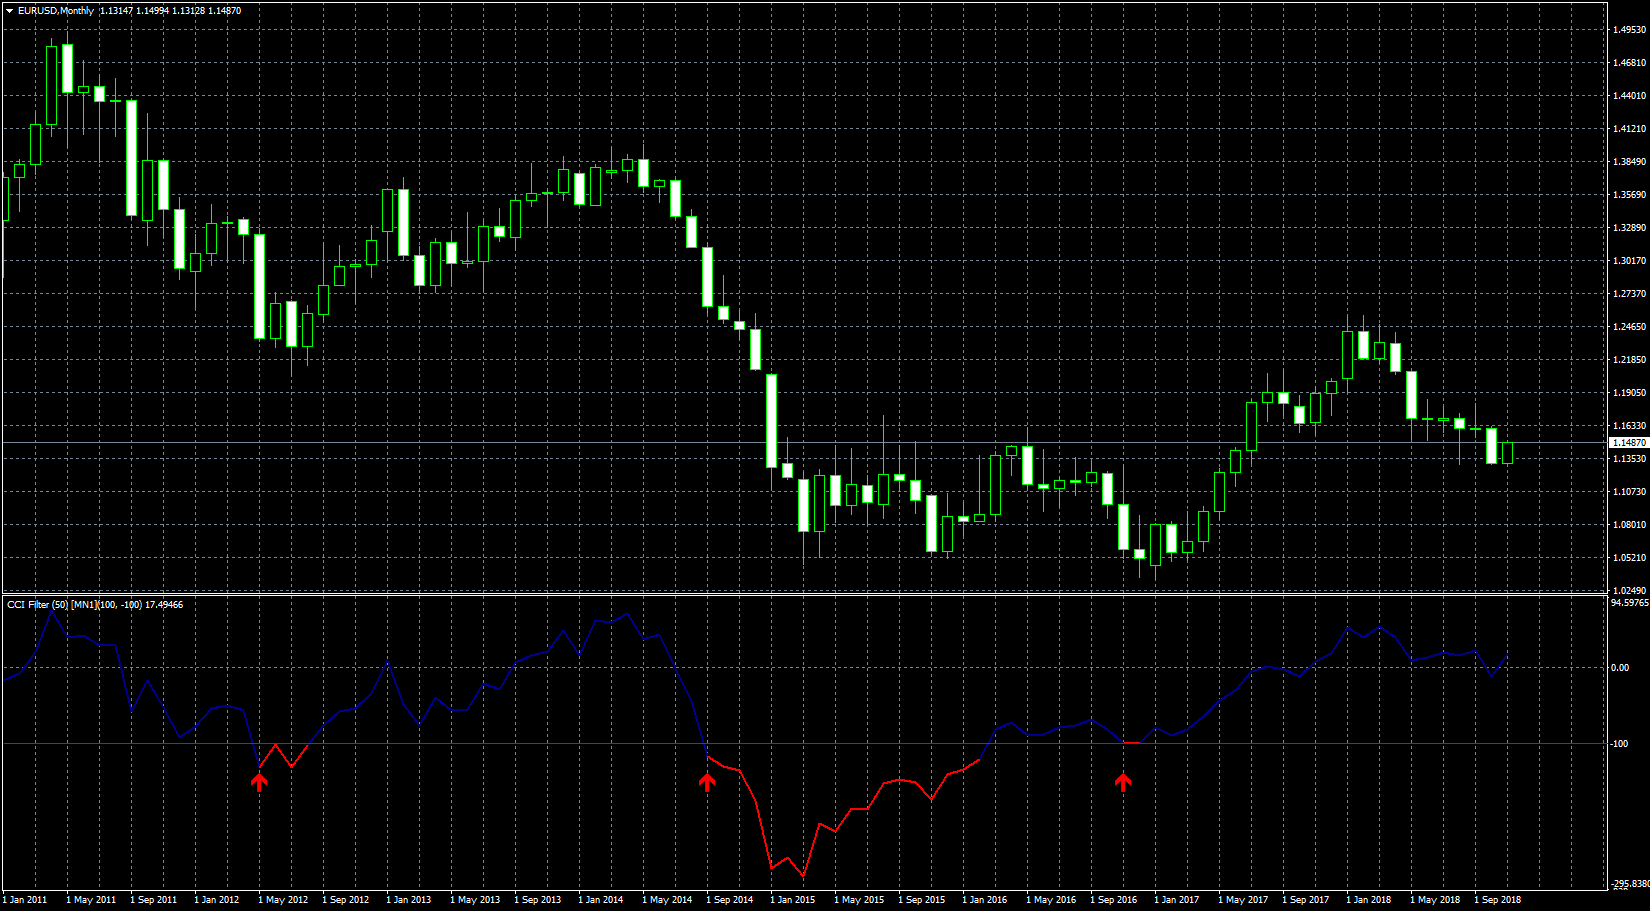Click the 1.16330 price scale label
Screen dimensions: 1650x911
click(x=1629, y=426)
